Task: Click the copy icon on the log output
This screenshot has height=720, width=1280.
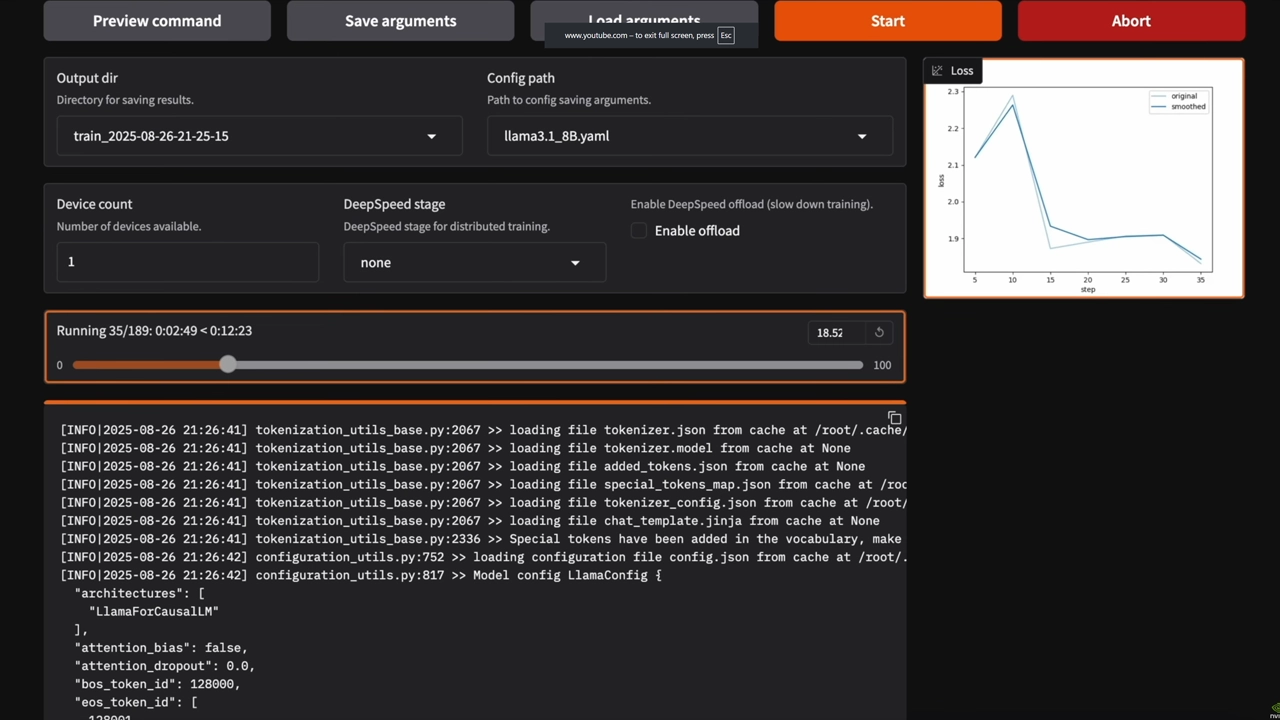Action: point(894,418)
